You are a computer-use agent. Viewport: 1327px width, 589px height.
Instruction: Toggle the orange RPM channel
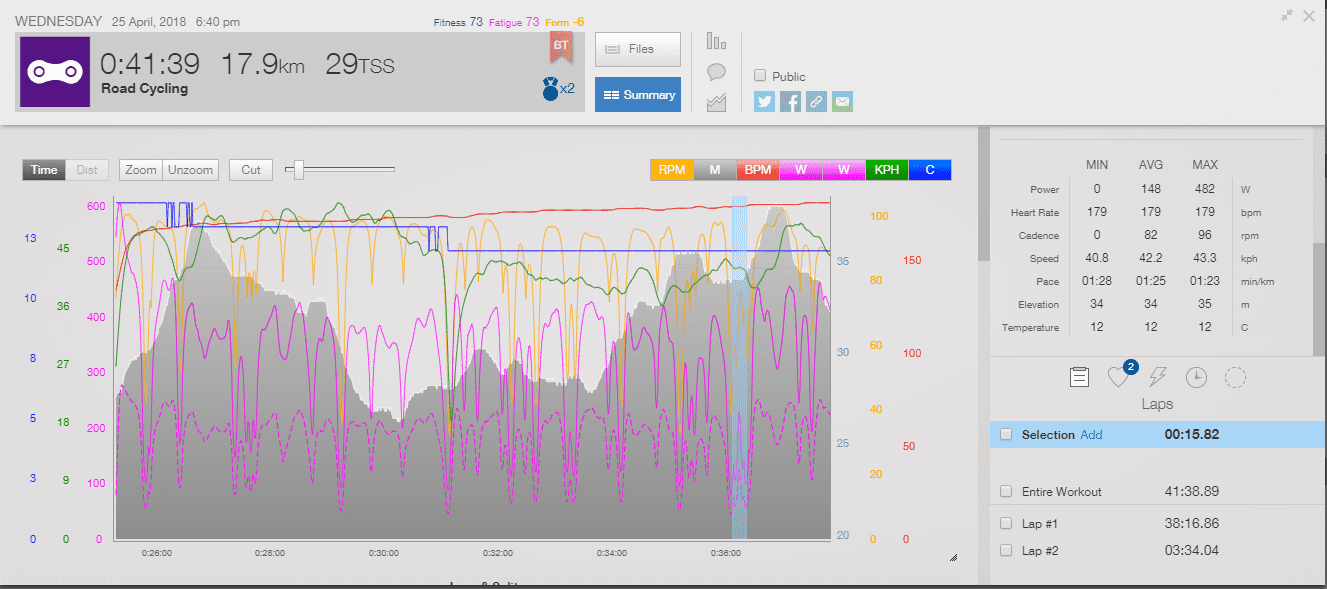(671, 170)
